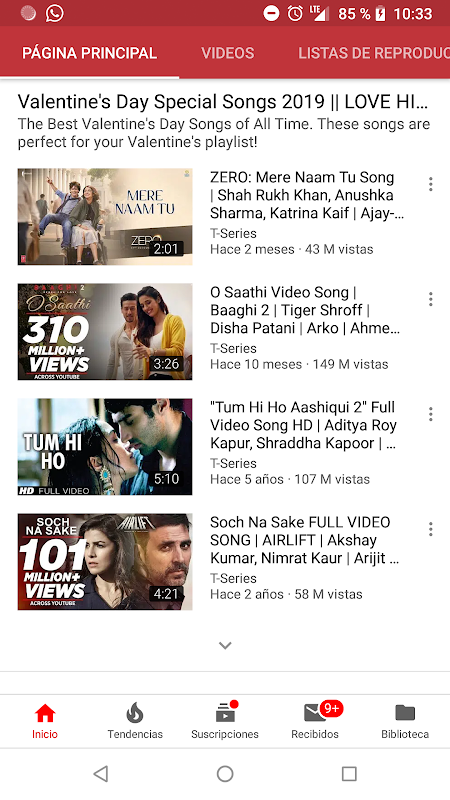
Task: Switch to the VIDEOS tab
Action: click(228, 53)
